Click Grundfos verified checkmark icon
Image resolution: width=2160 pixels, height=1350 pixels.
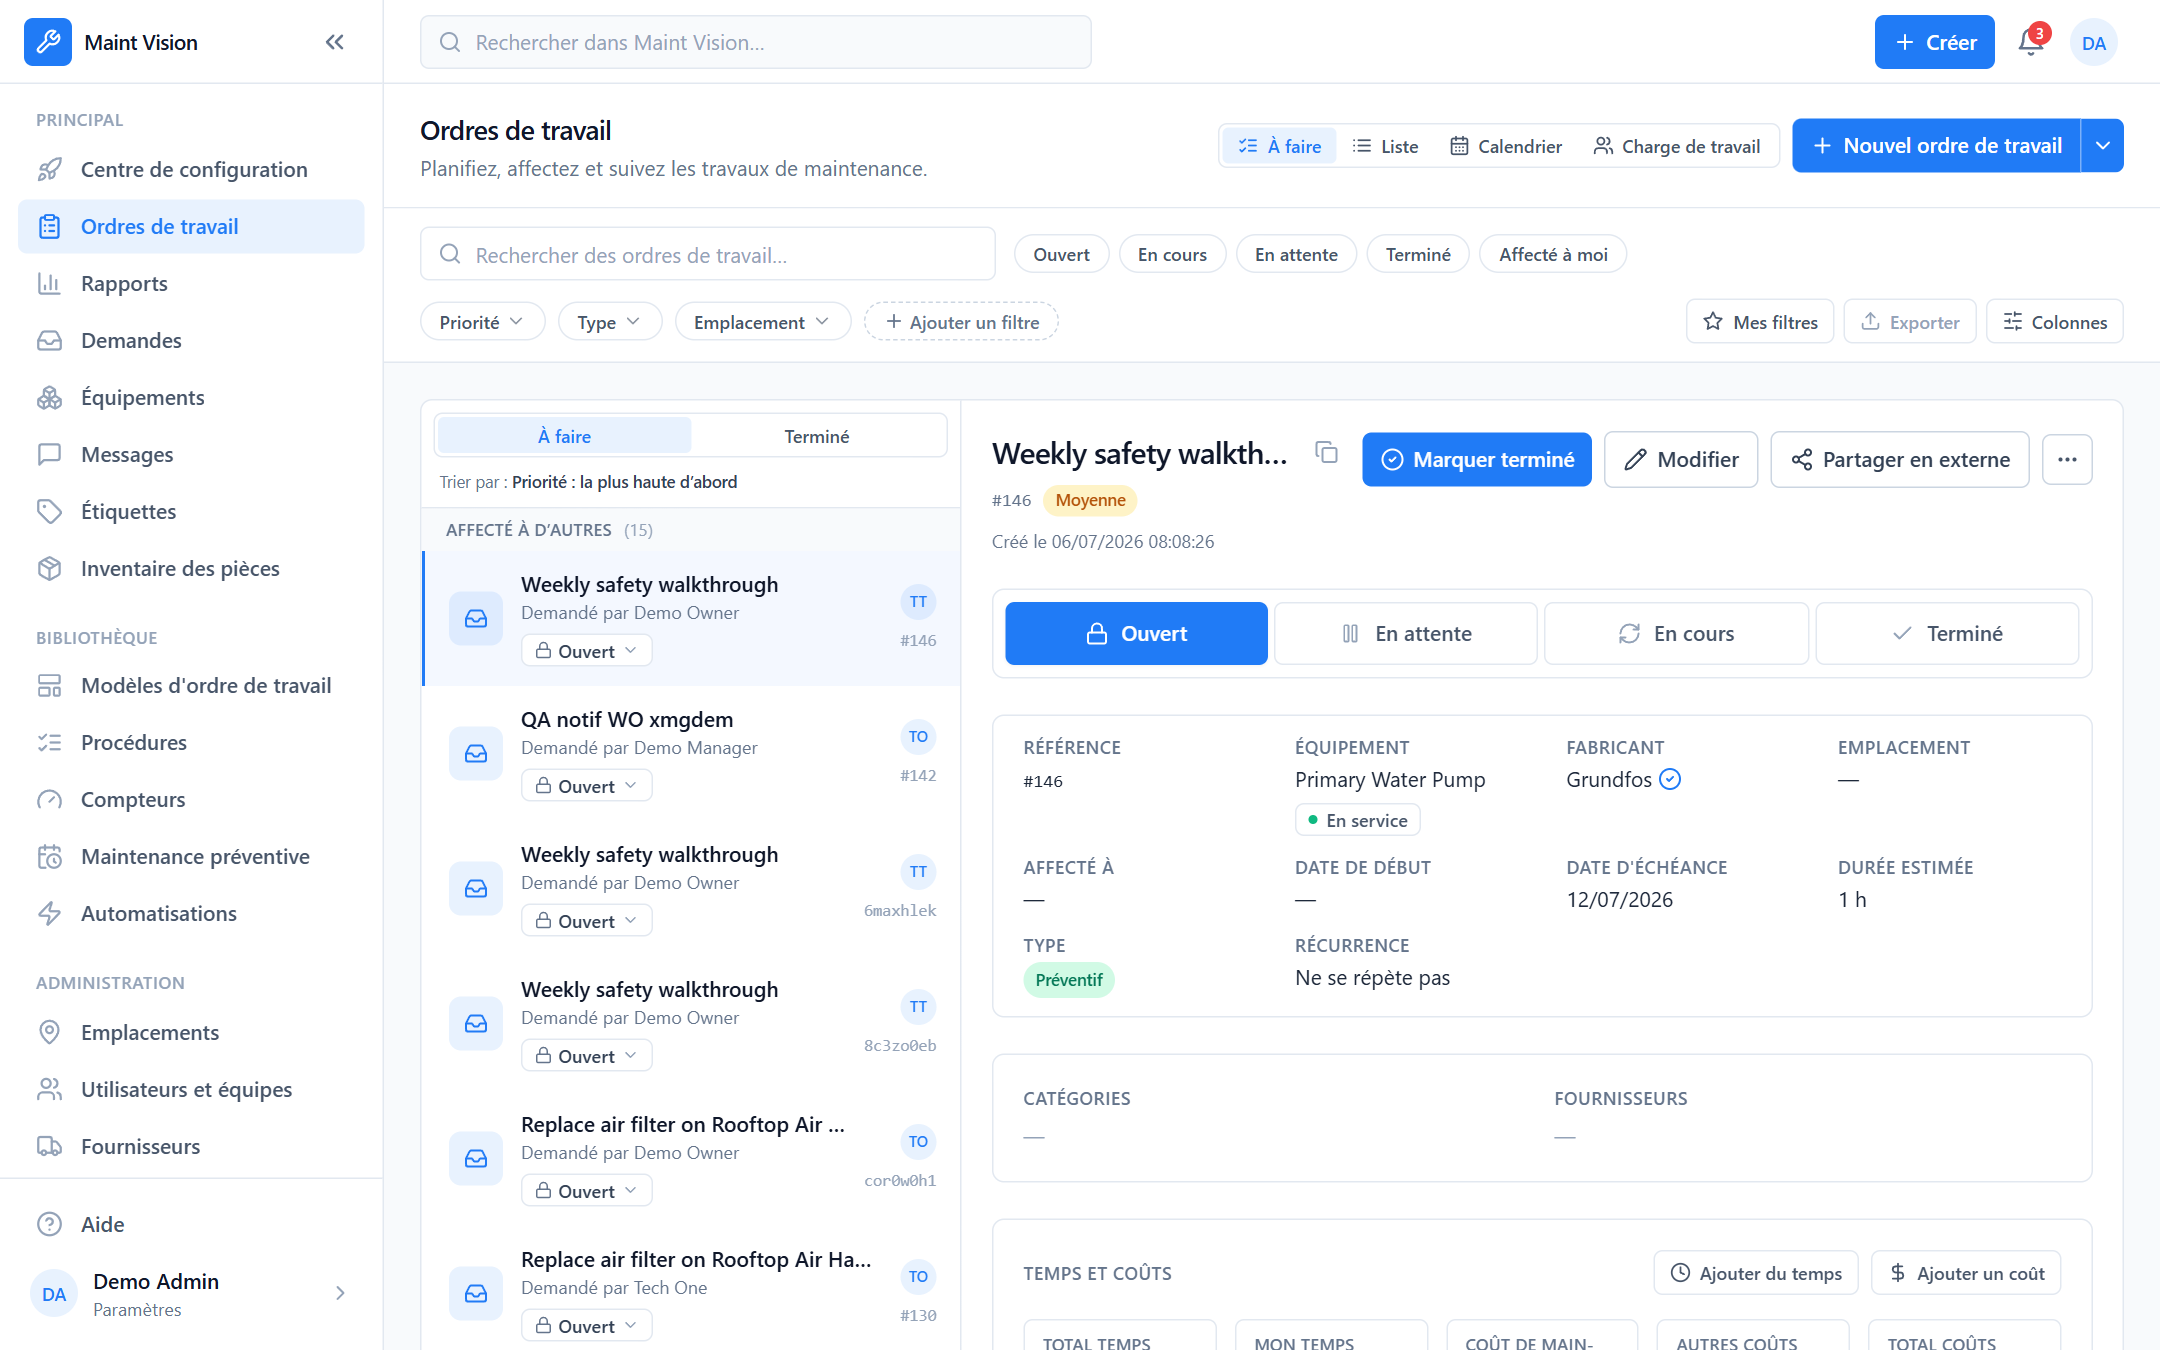click(x=1670, y=779)
